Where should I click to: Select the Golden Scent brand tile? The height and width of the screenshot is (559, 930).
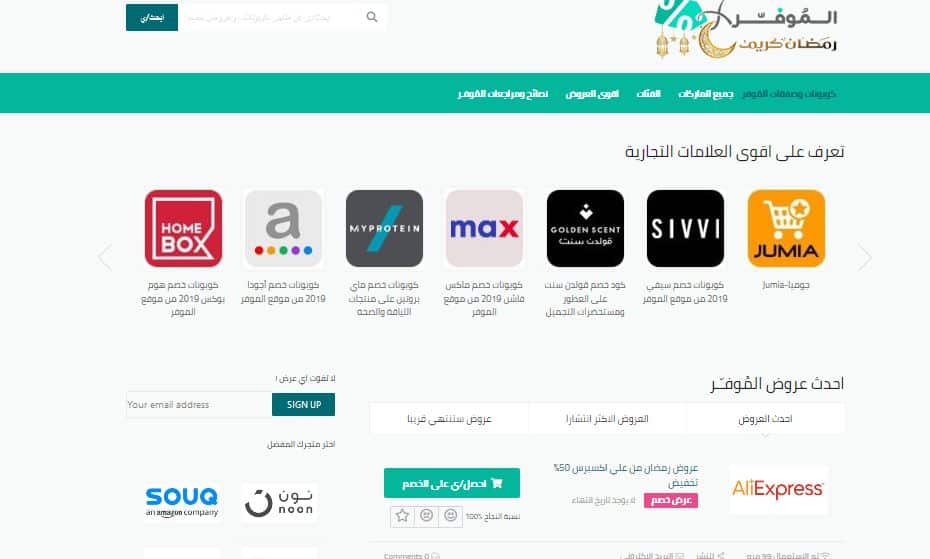(x=585, y=228)
